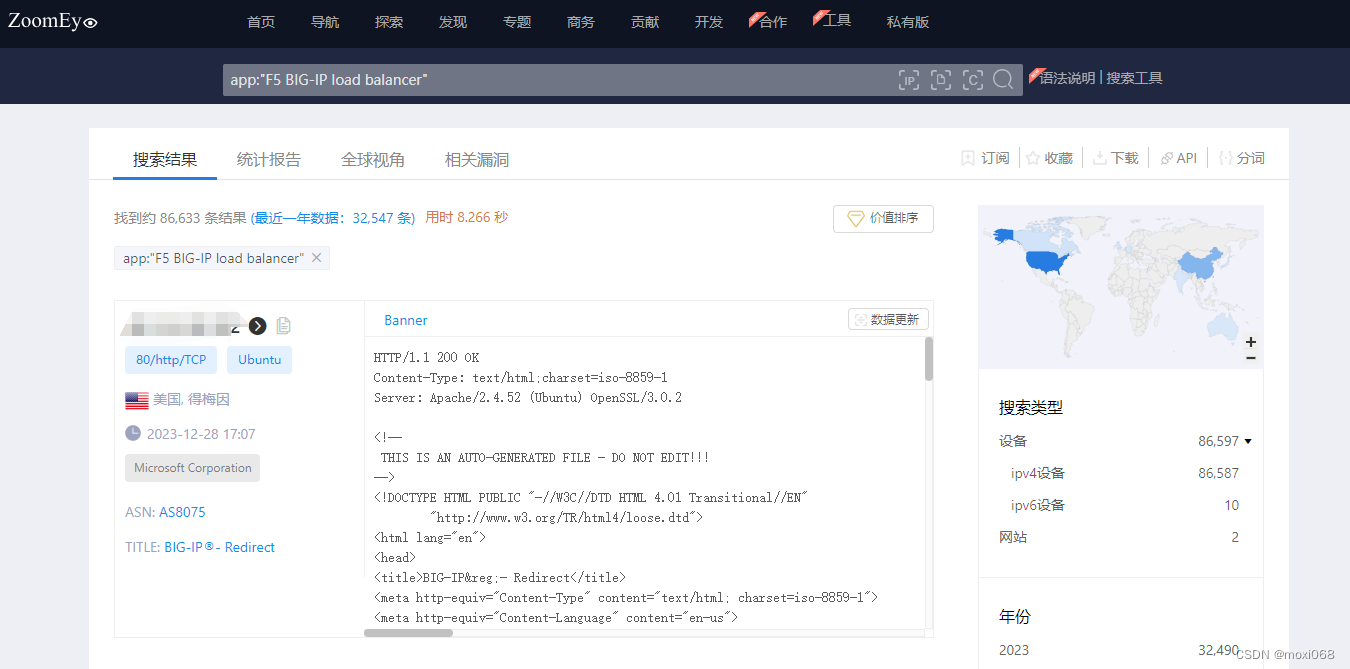Viewport: 1350px width, 669px height.
Task: Zoom out on the world map
Action: click(1251, 357)
